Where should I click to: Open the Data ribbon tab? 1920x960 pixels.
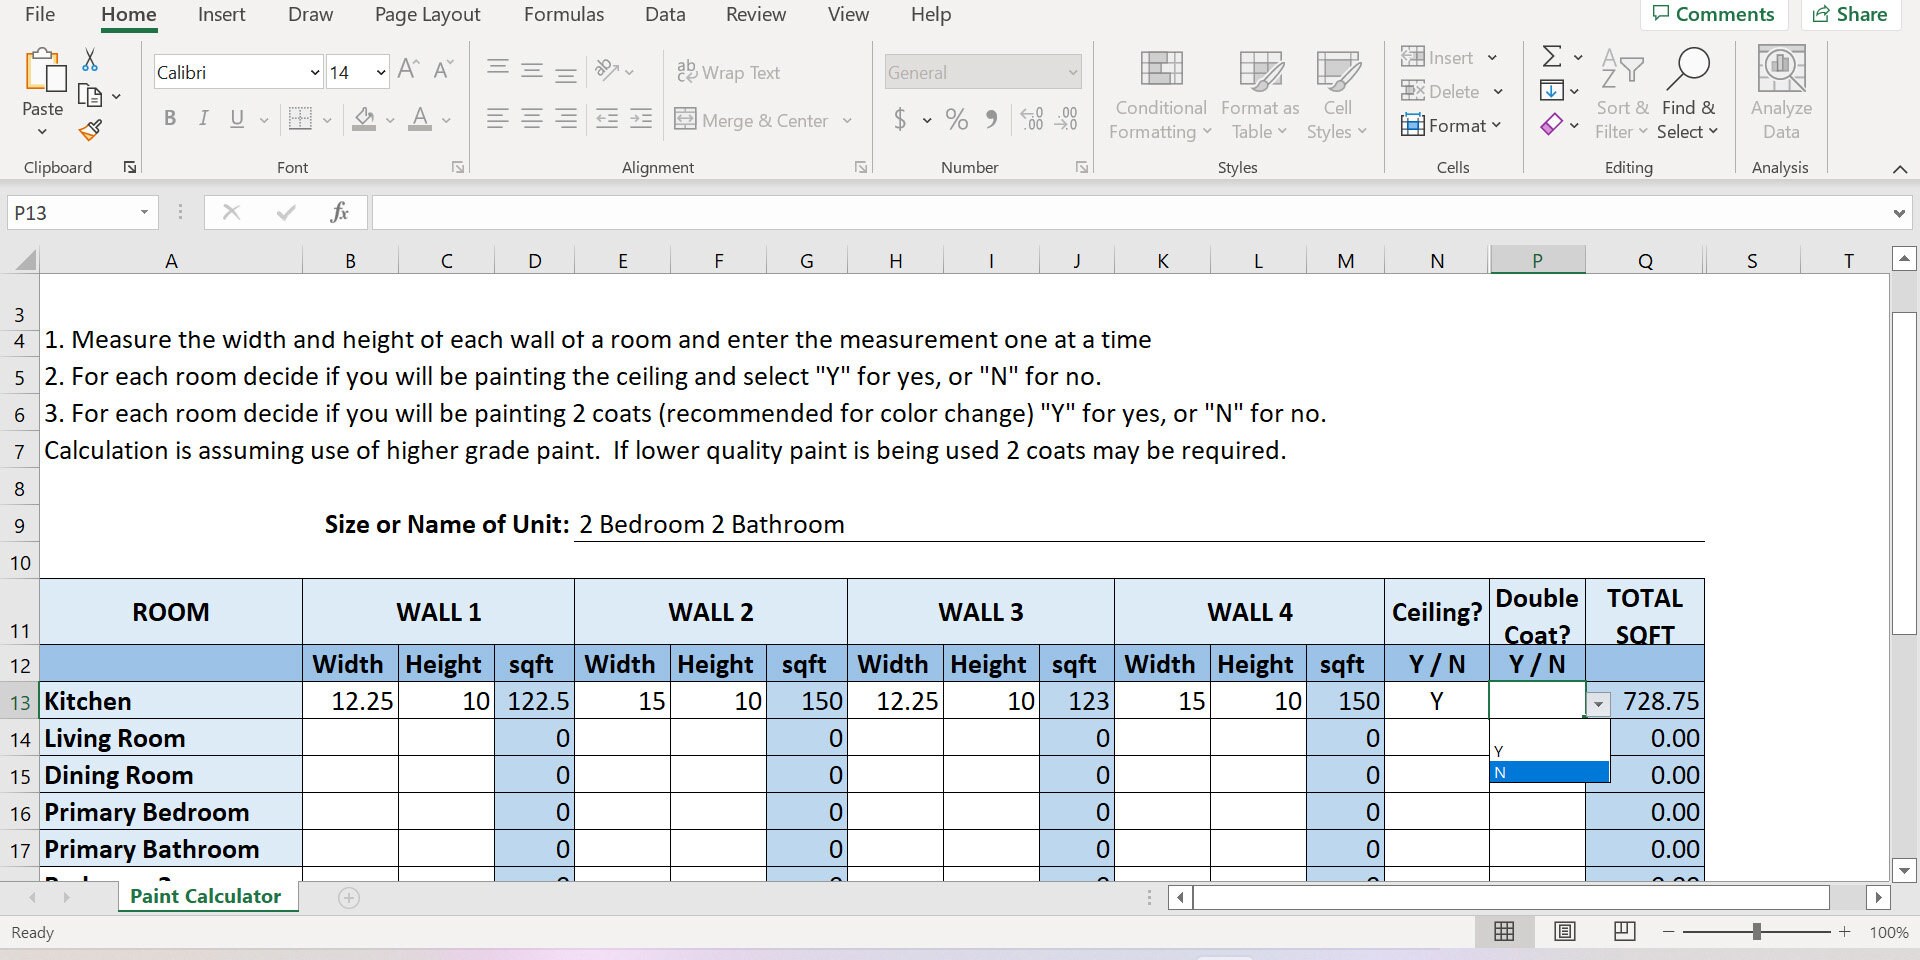pyautogui.click(x=663, y=14)
